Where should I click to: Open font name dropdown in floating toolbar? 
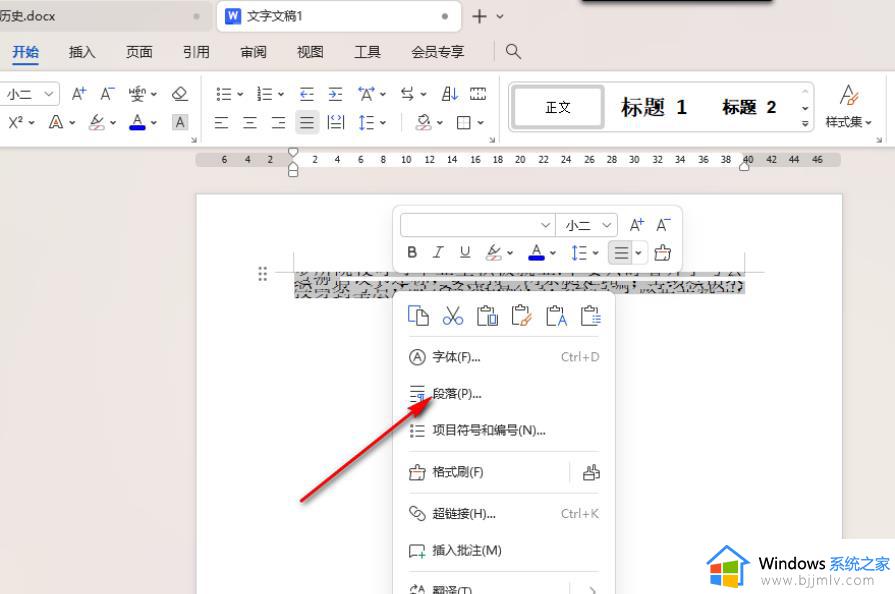(x=545, y=225)
